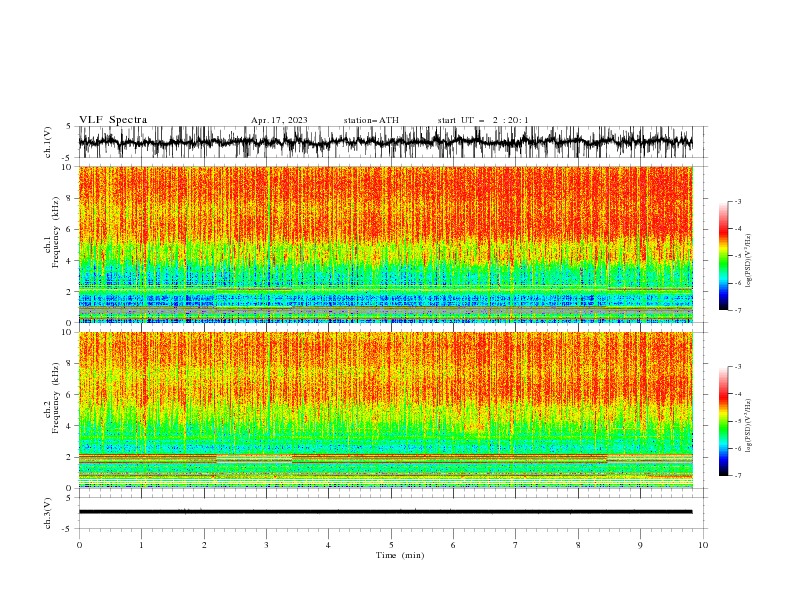Click the ch.1 color bar "log(PSD)(V²/Hz)" label
792x612 pixels.
pyautogui.click(x=748, y=261)
